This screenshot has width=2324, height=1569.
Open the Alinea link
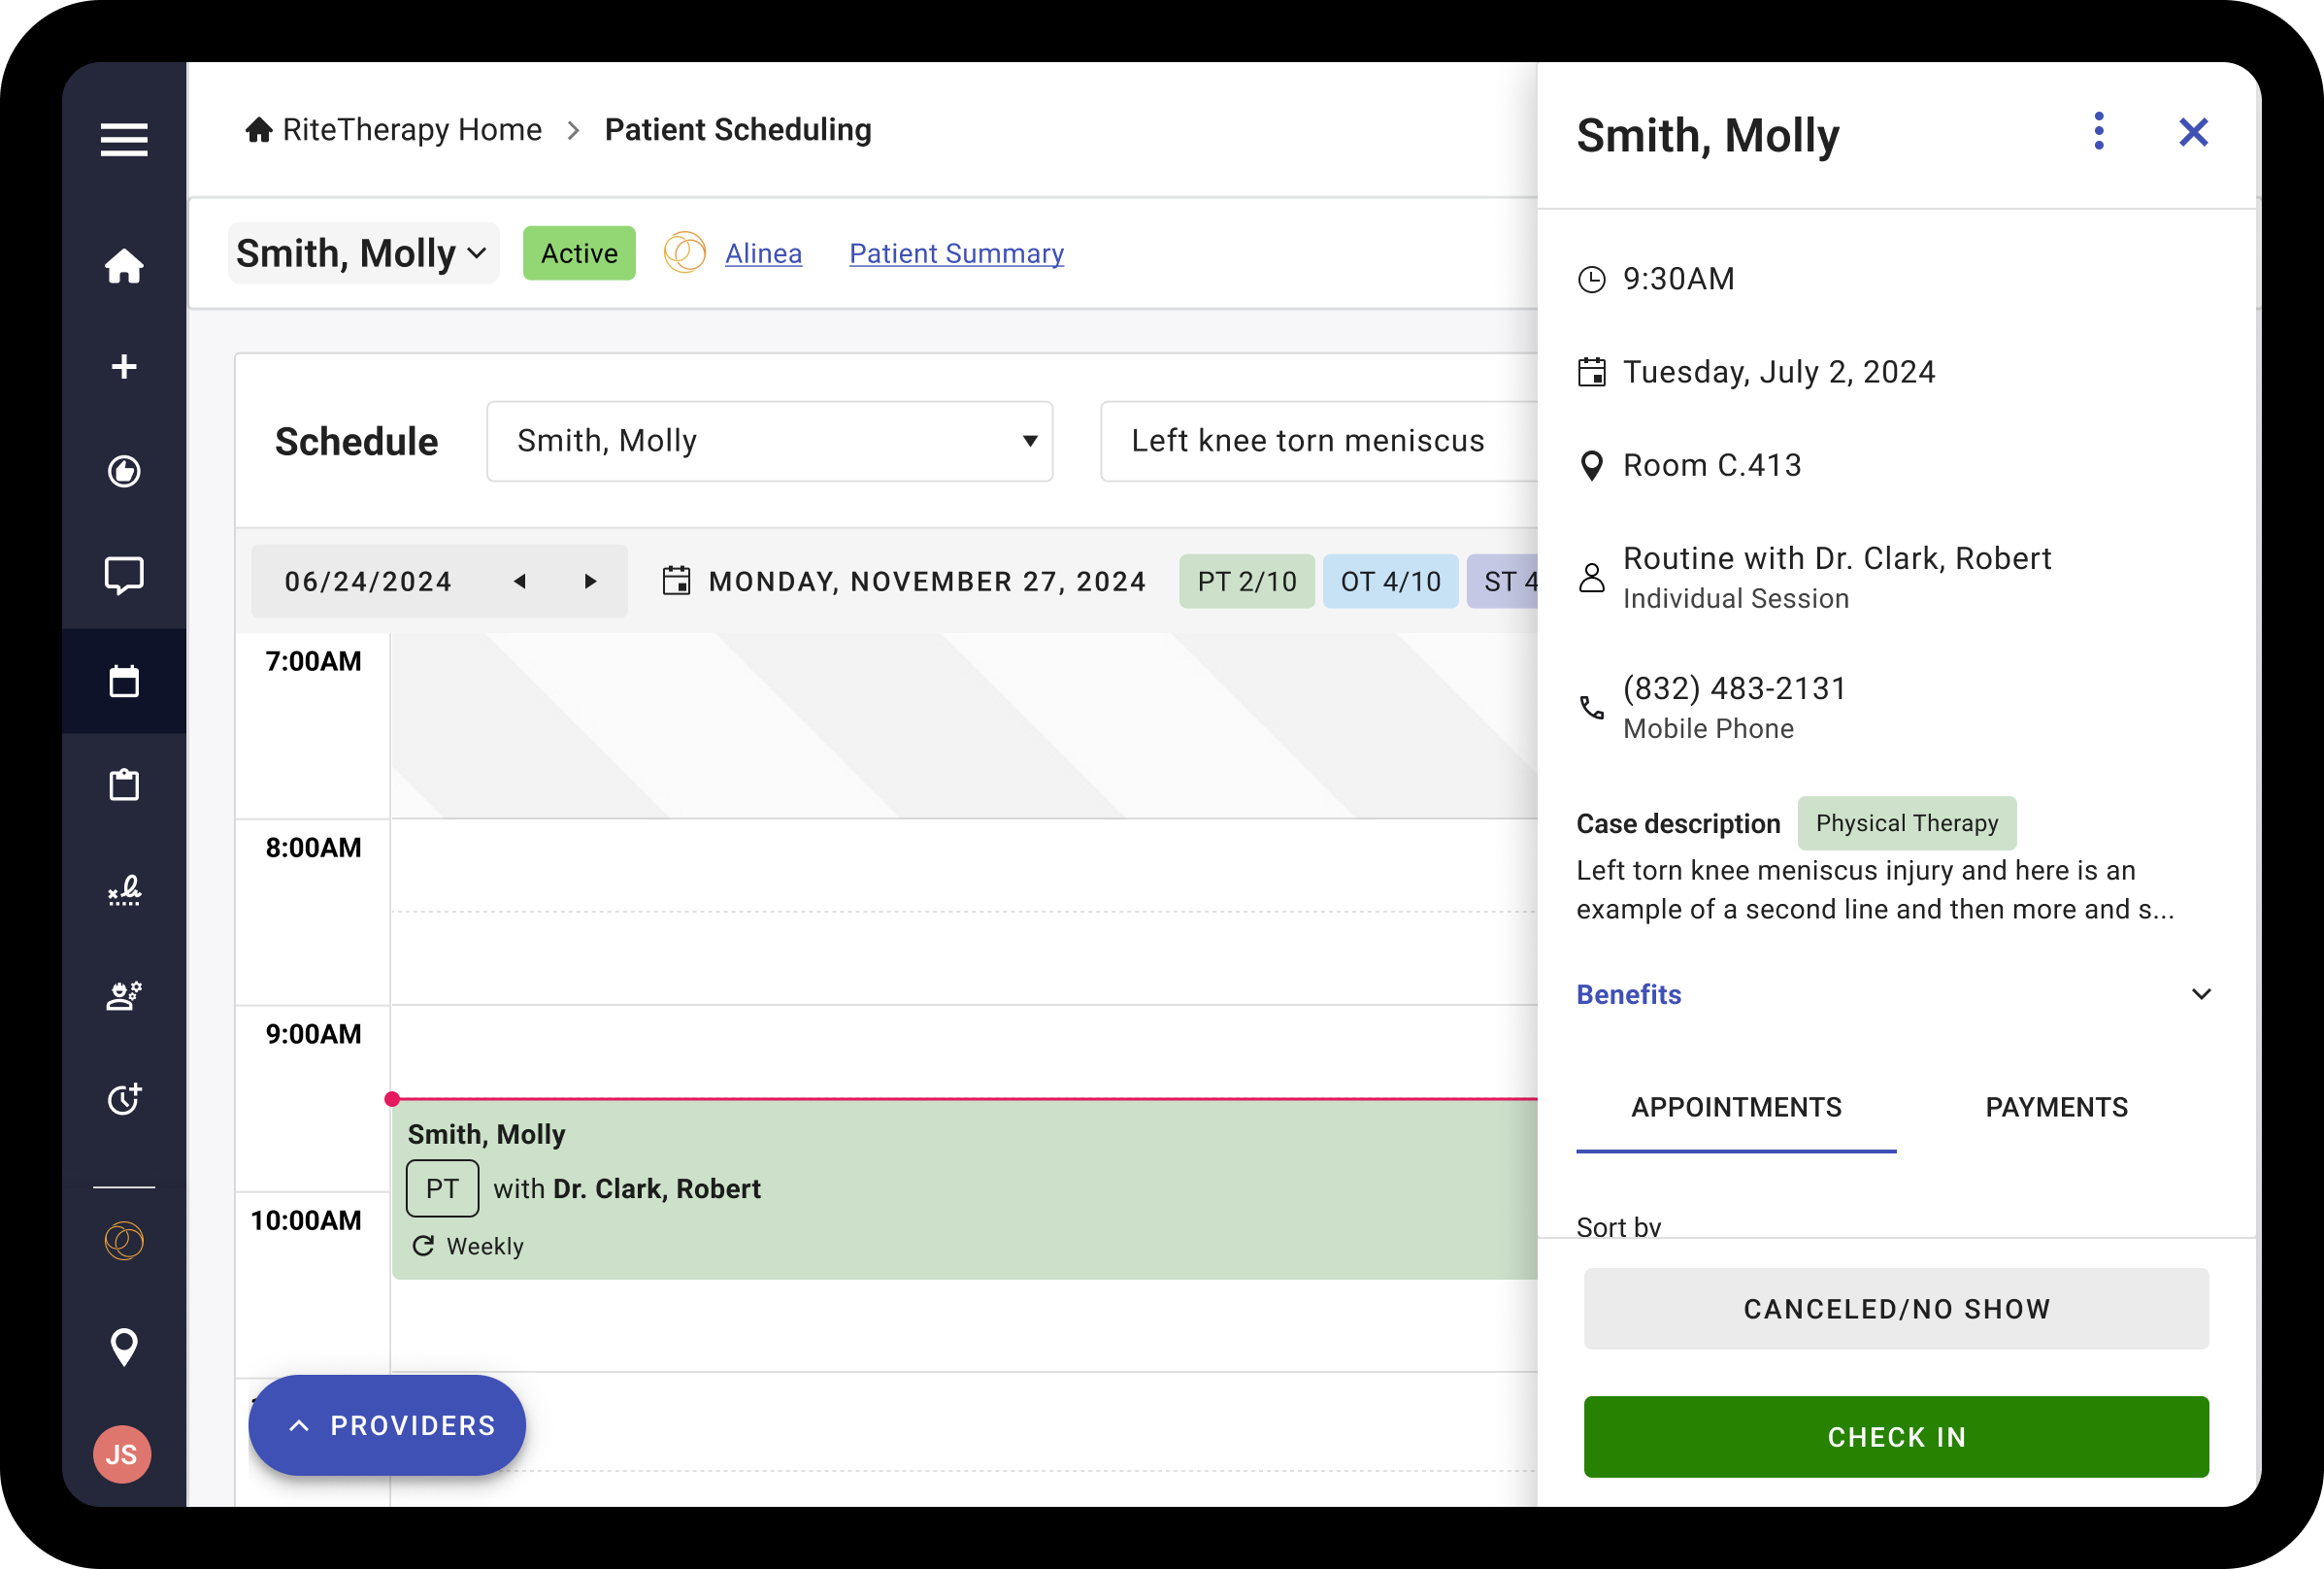(763, 253)
